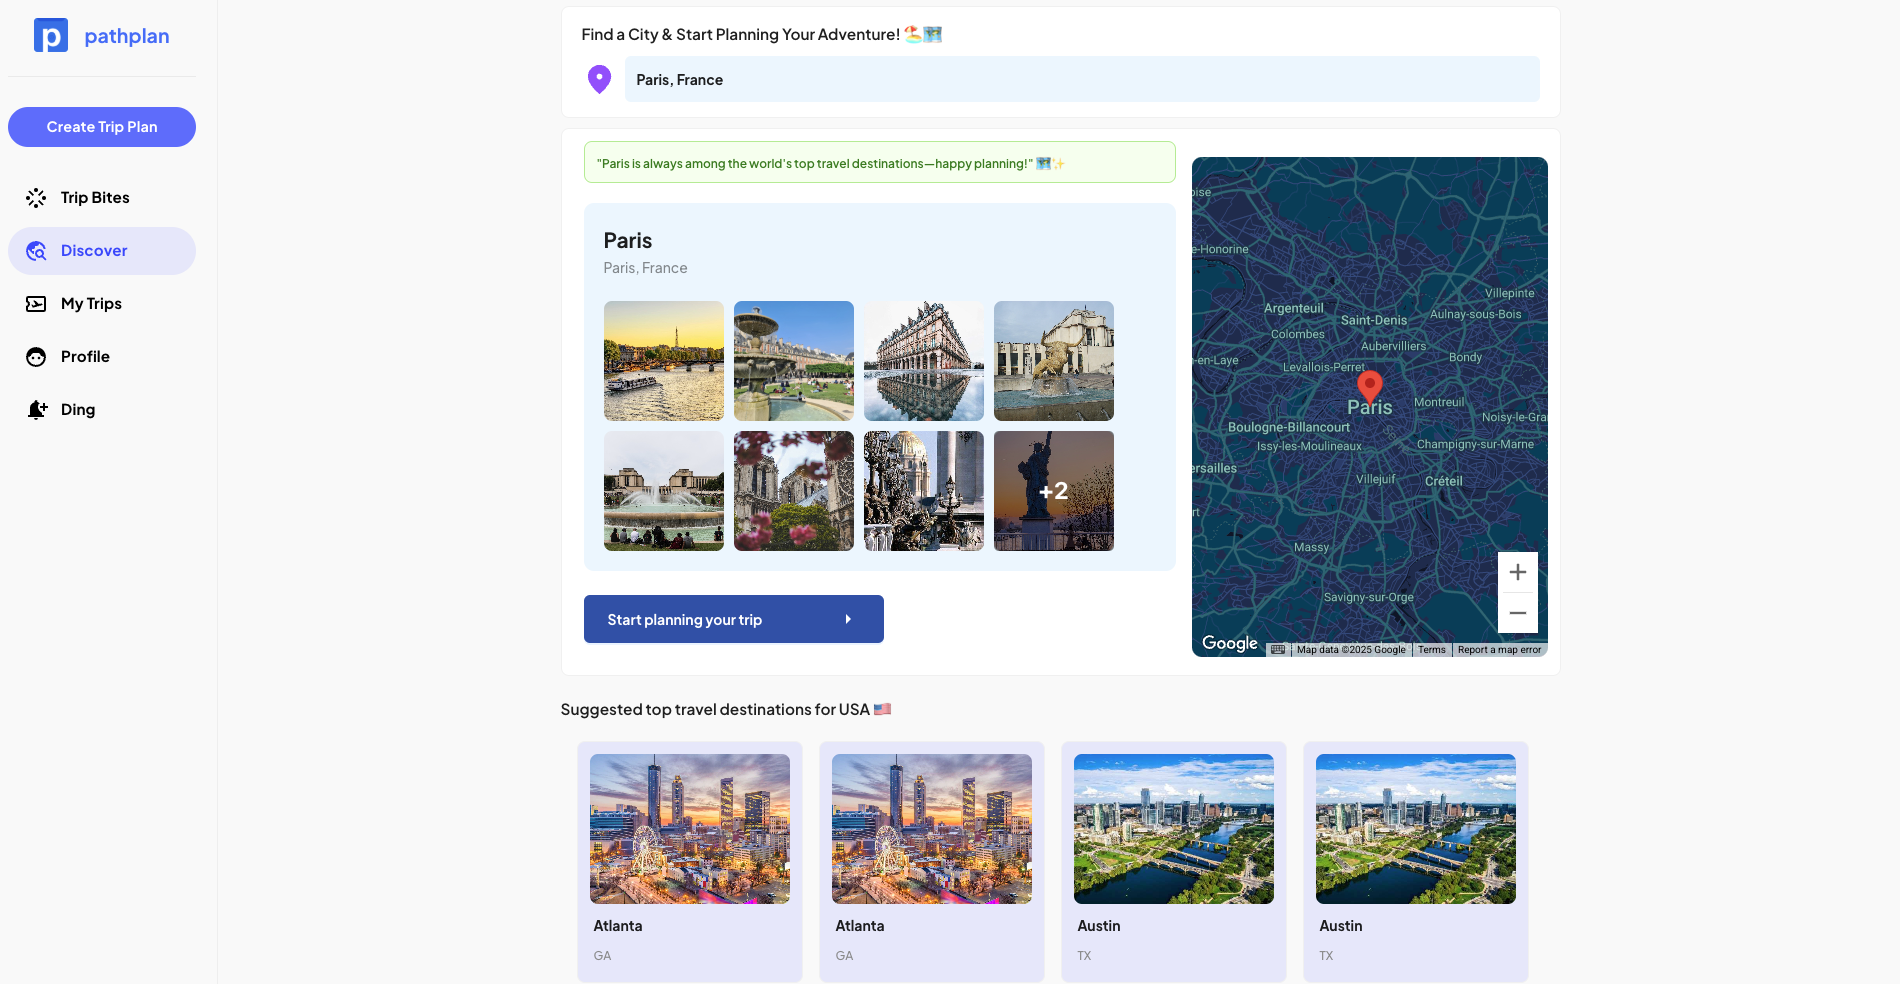Click the Paris, France search field
The image size is (1900, 984).
pyautogui.click(x=1082, y=79)
